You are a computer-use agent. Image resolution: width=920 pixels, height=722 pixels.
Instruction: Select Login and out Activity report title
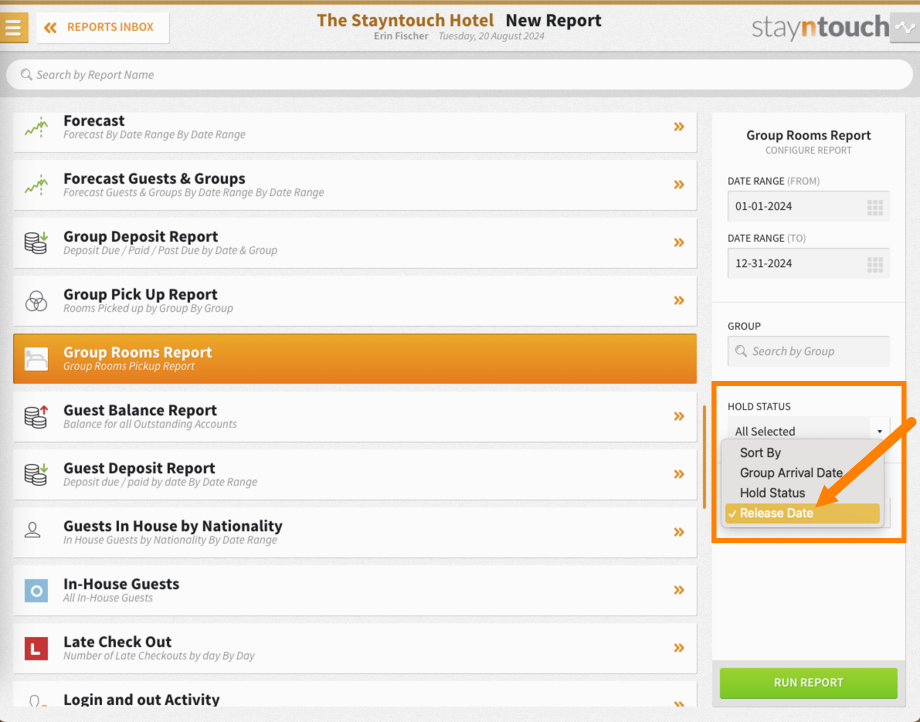(x=141, y=700)
